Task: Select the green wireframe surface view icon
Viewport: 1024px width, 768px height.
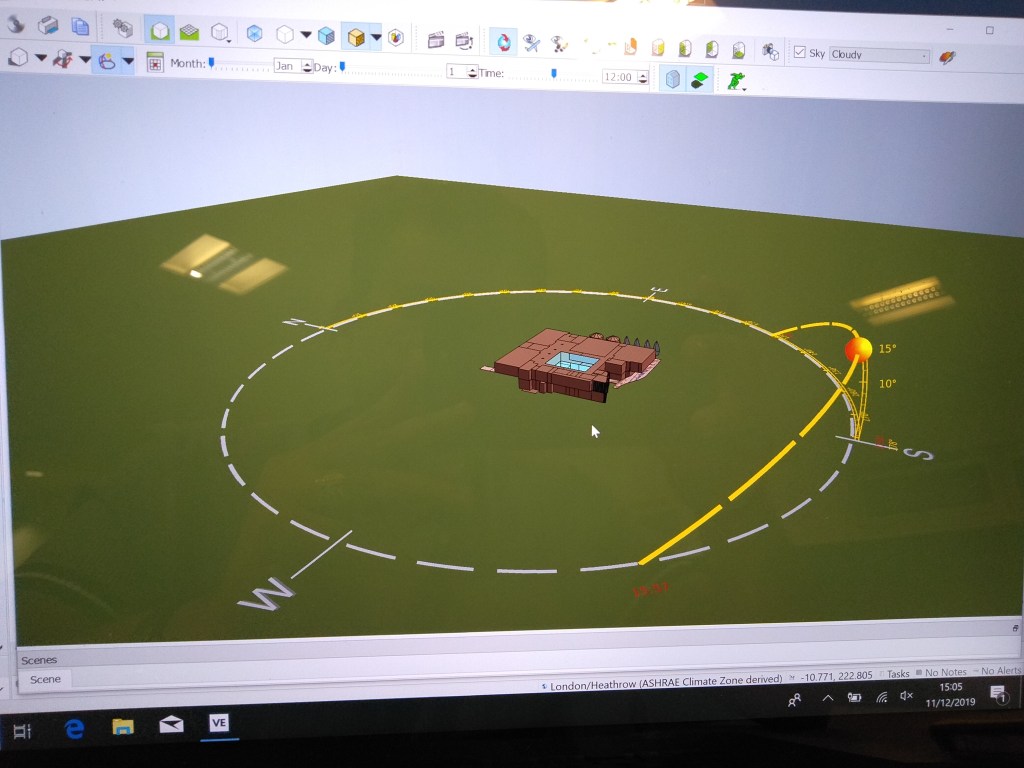Action: tap(189, 32)
